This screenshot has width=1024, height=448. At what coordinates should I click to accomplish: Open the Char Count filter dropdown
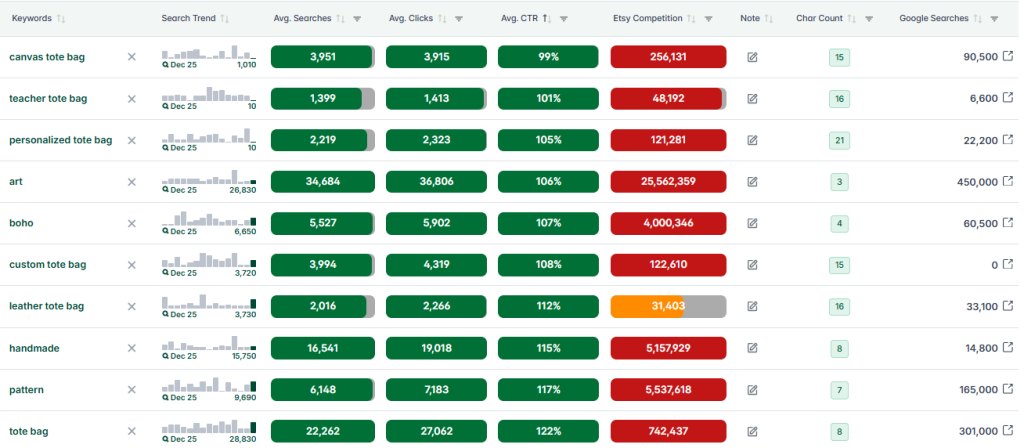(869, 19)
